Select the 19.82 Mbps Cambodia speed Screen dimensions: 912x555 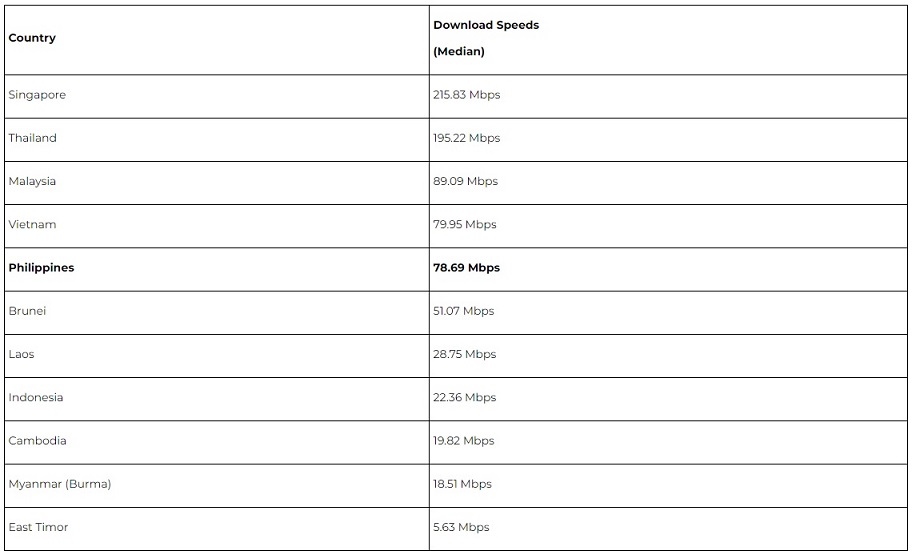click(463, 441)
